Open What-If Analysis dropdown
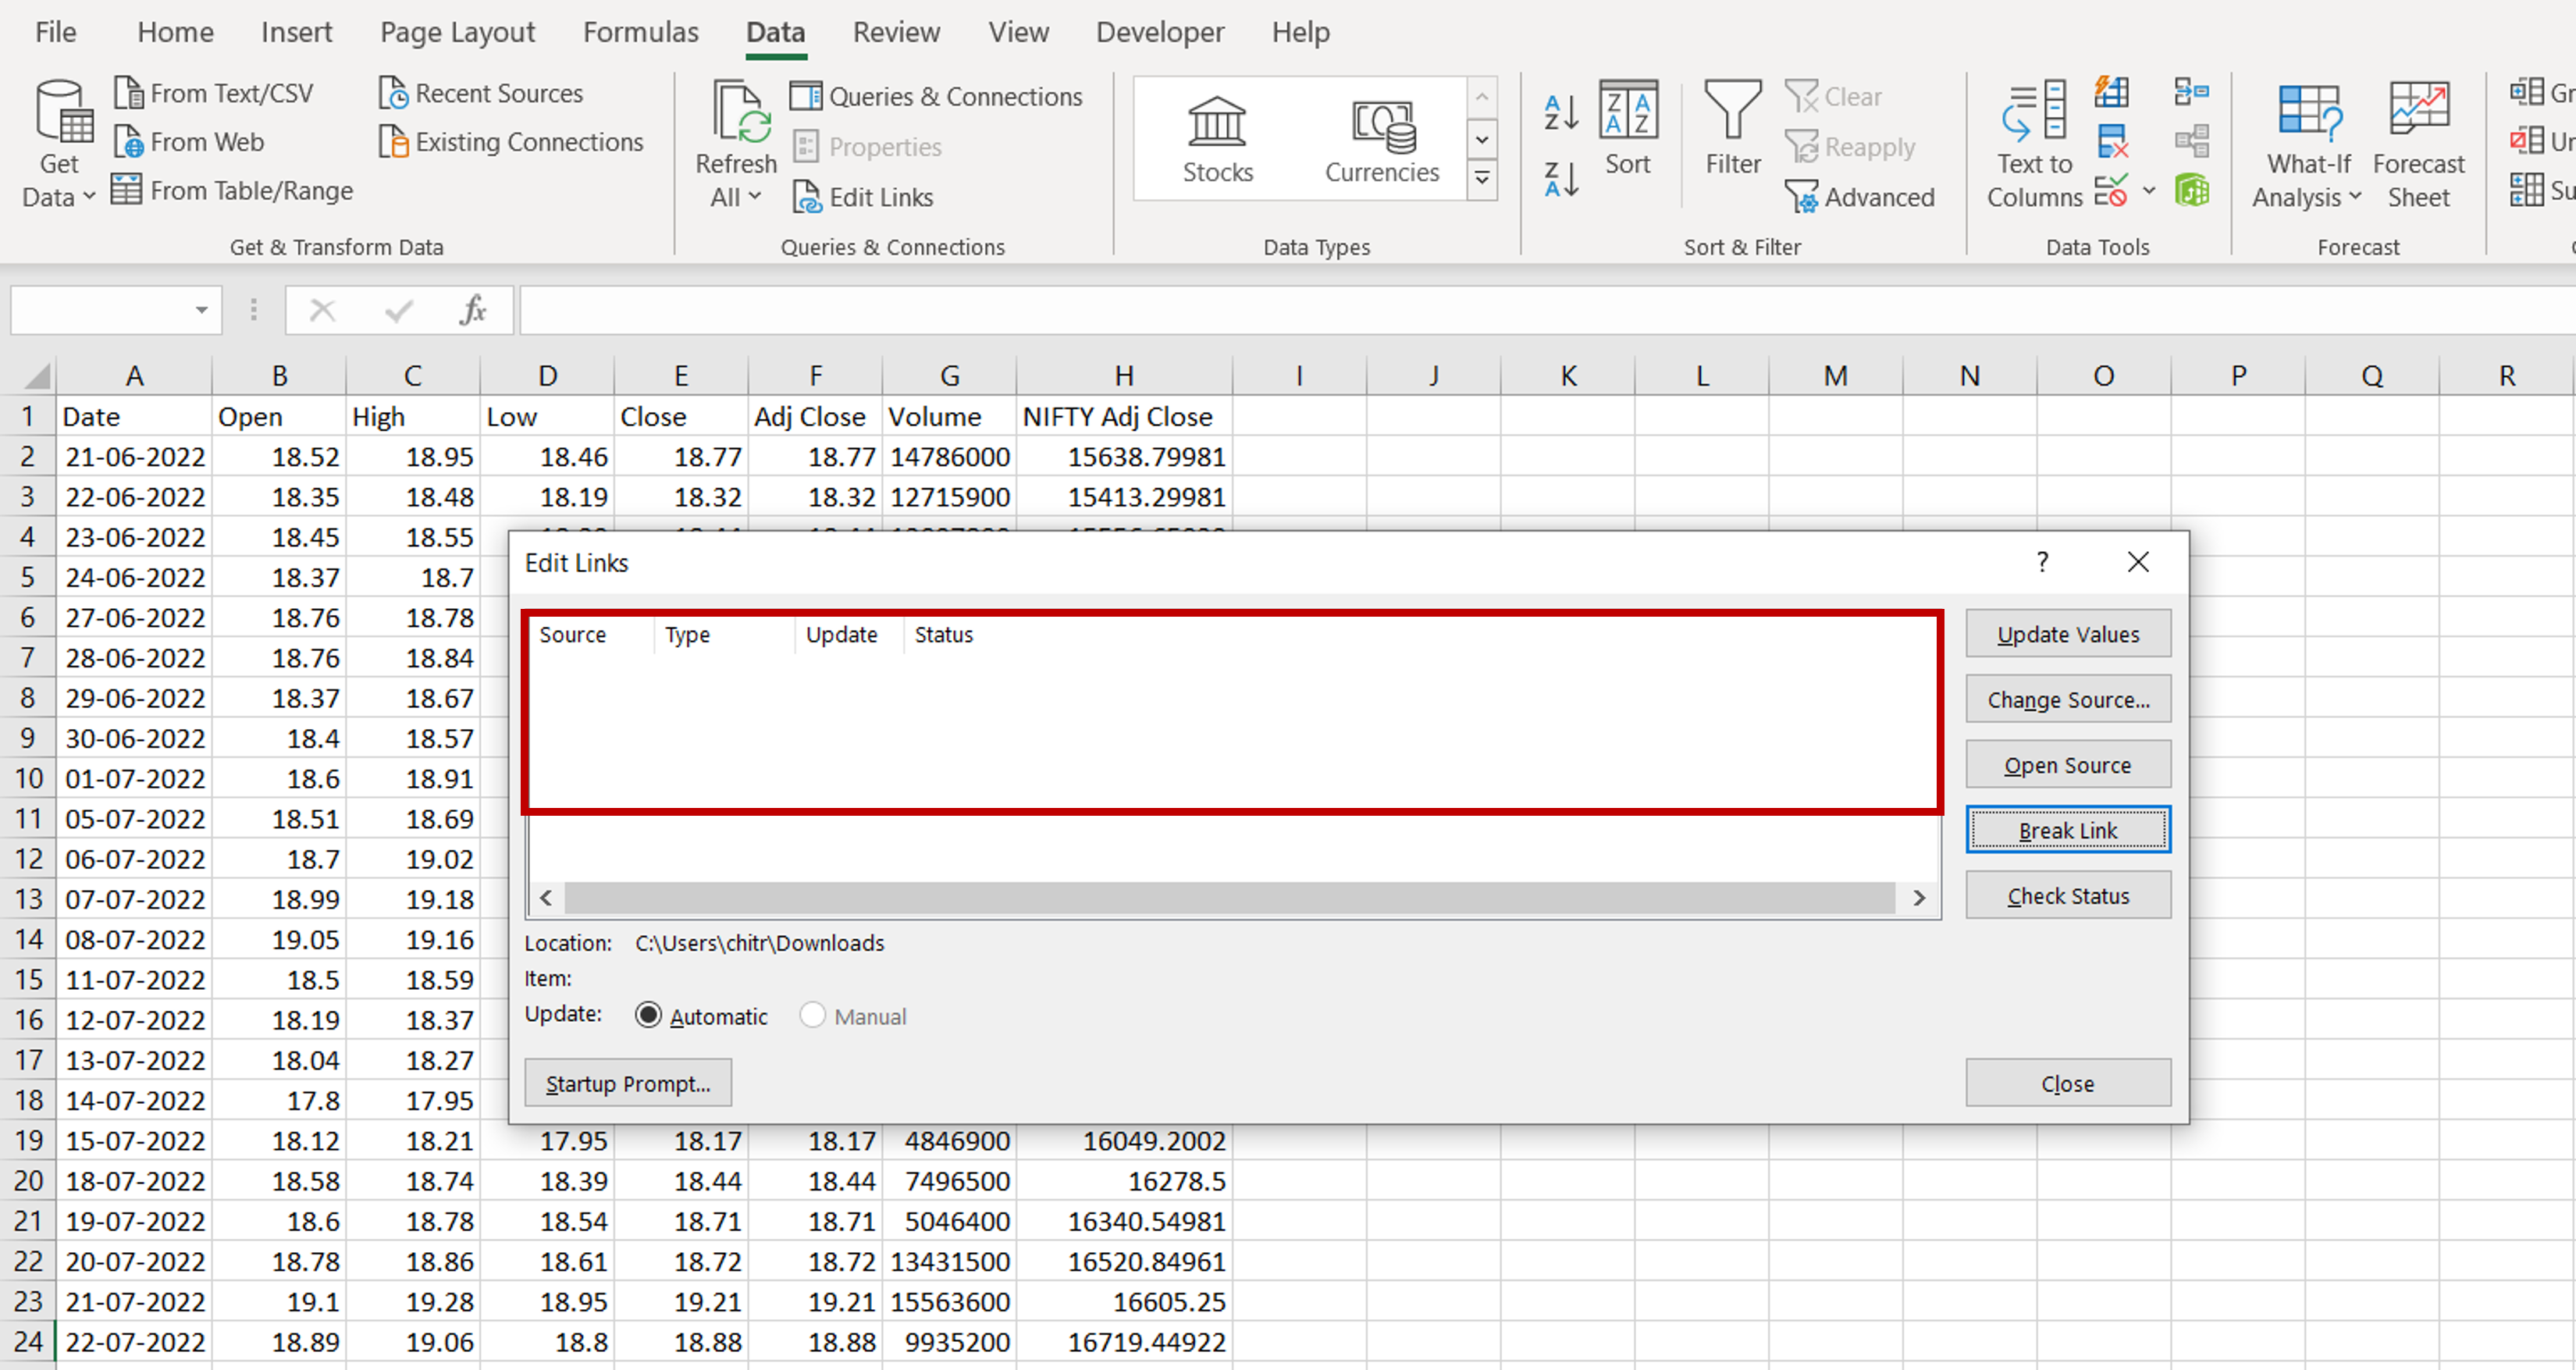Viewport: 2576px width, 1370px height. (x=2308, y=144)
